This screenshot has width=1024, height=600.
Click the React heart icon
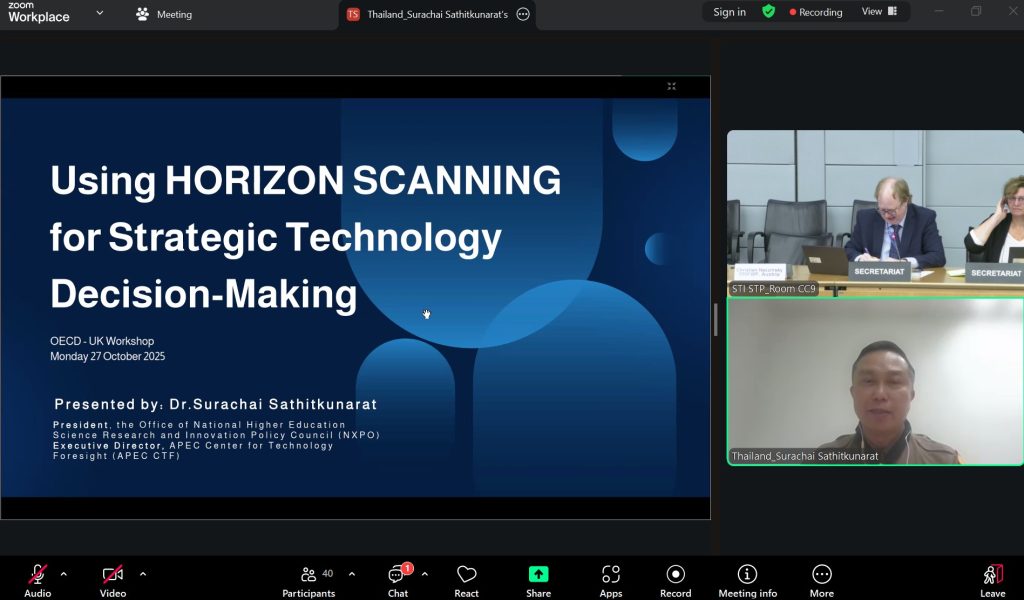466,575
